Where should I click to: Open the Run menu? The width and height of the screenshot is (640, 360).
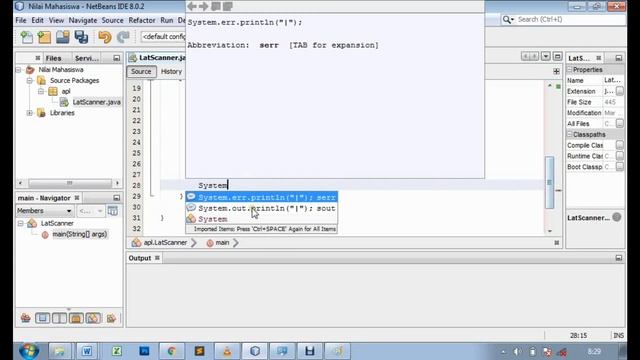pos(167,20)
